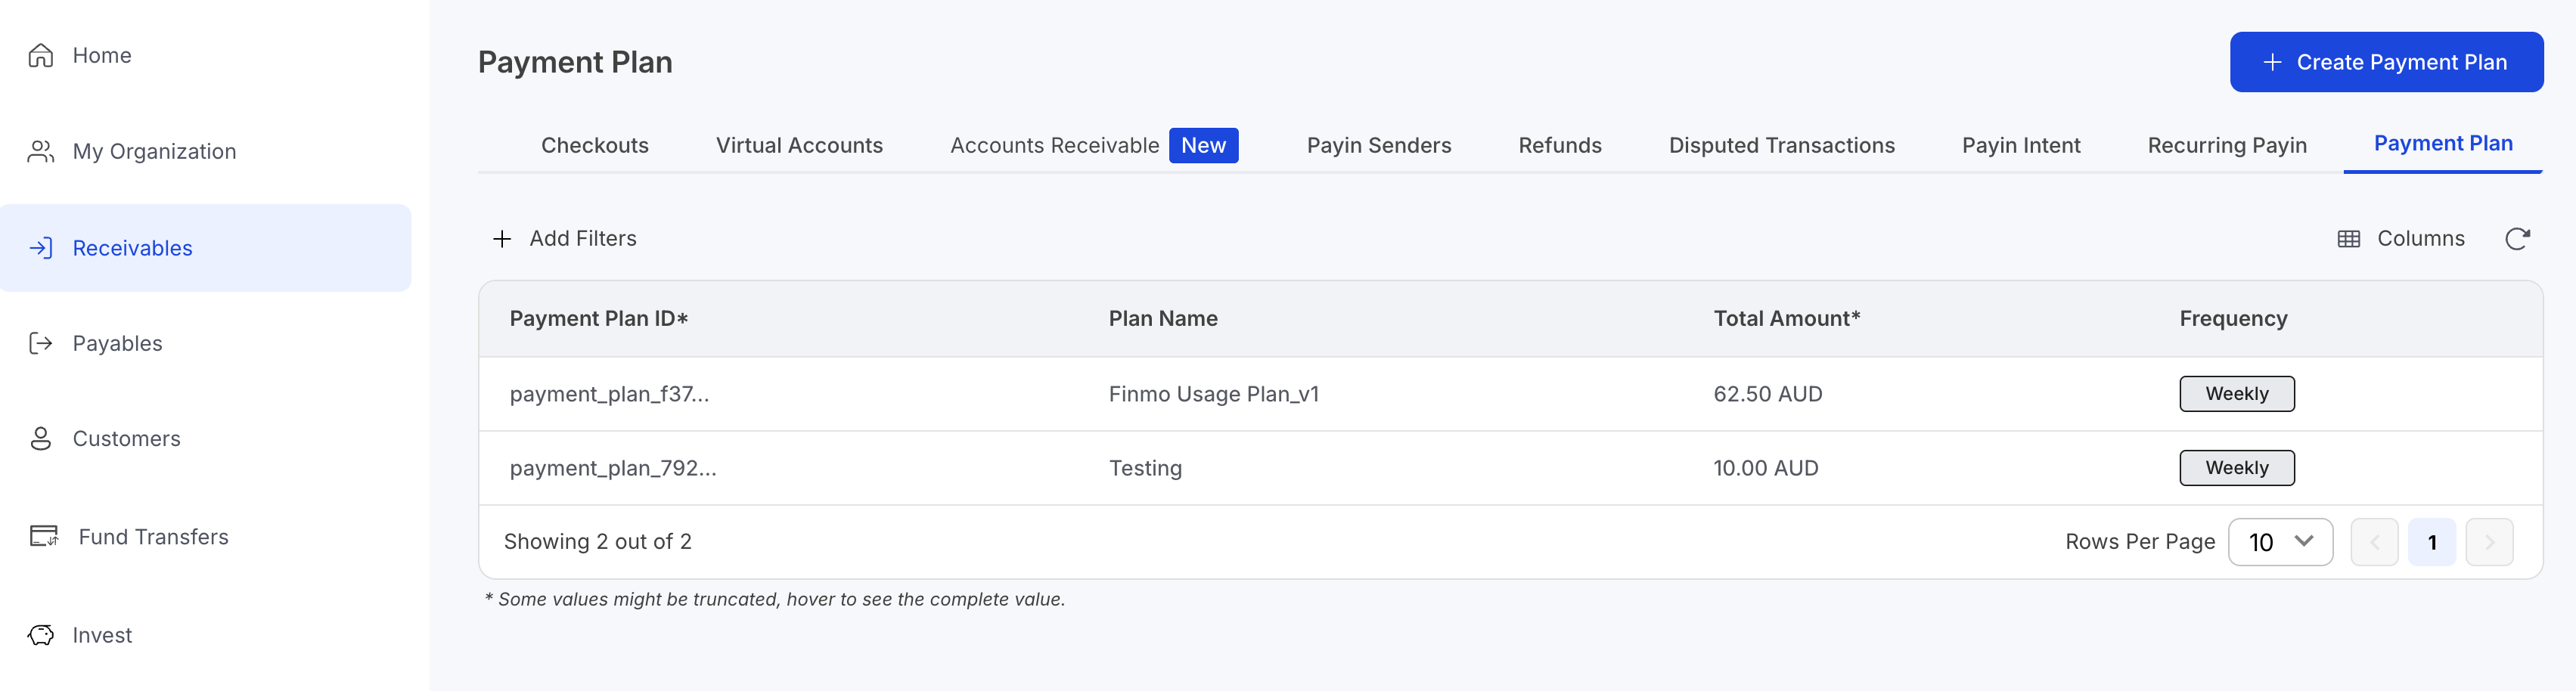The height and width of the screenshot is (691, 2576).
Task: Select page 1 in pagination
Action: click(x=2432, y=542)
